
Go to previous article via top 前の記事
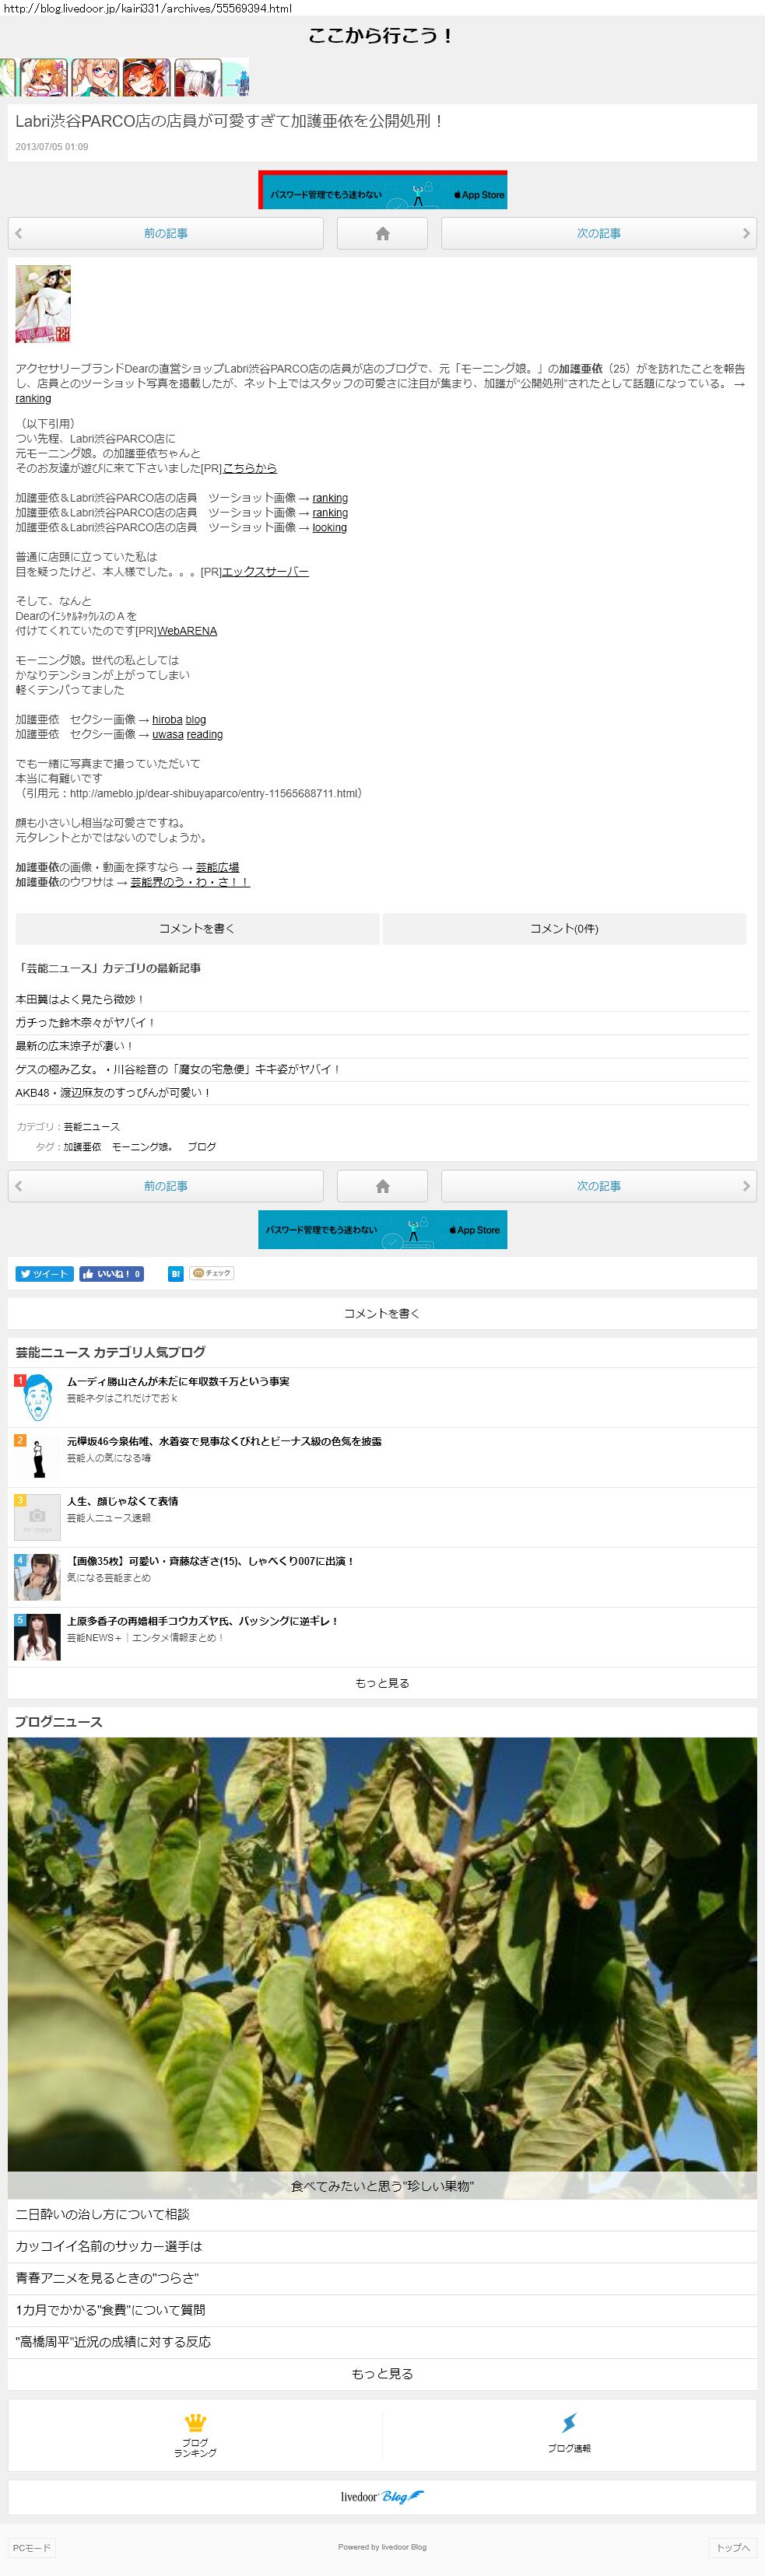(x=166, y=233)
